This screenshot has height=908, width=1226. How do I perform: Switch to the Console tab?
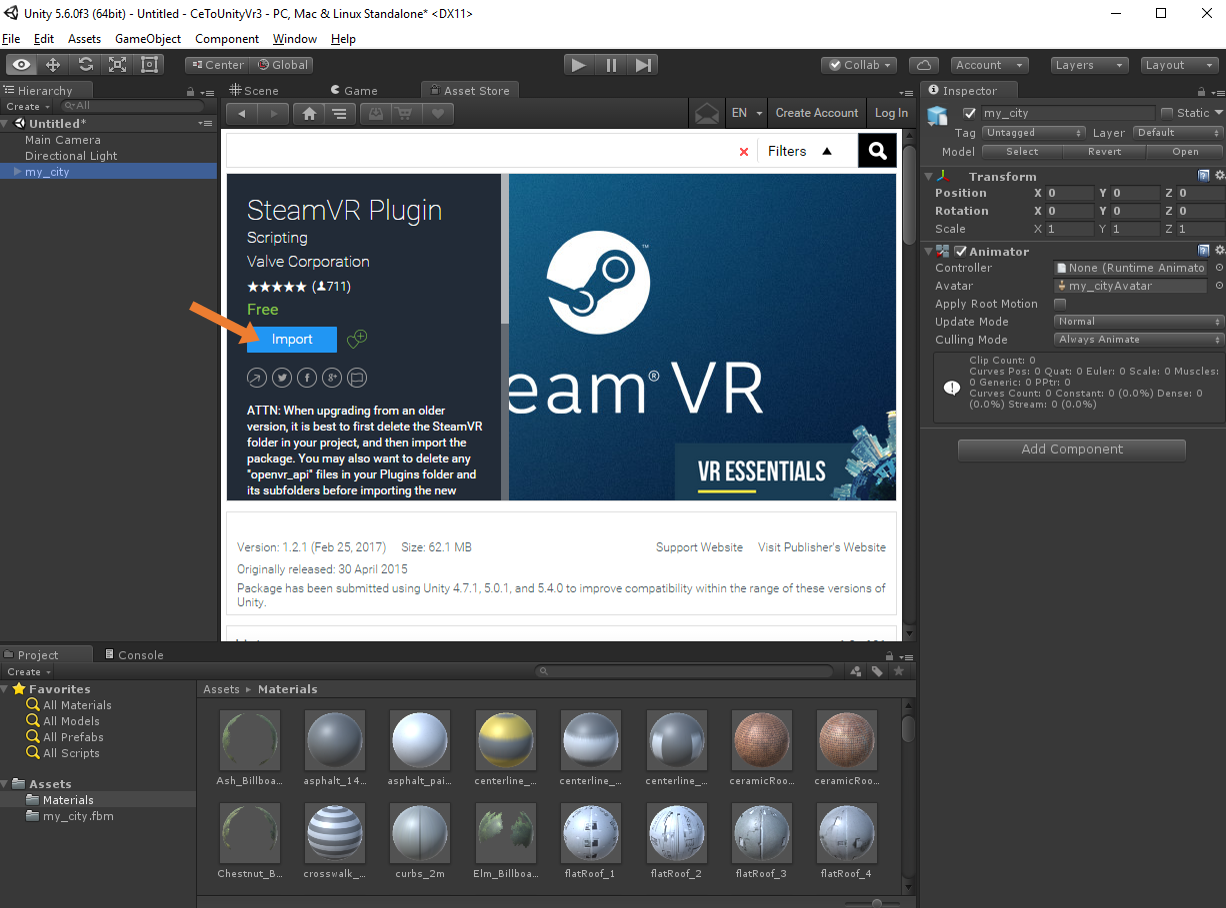coord(134,655)
